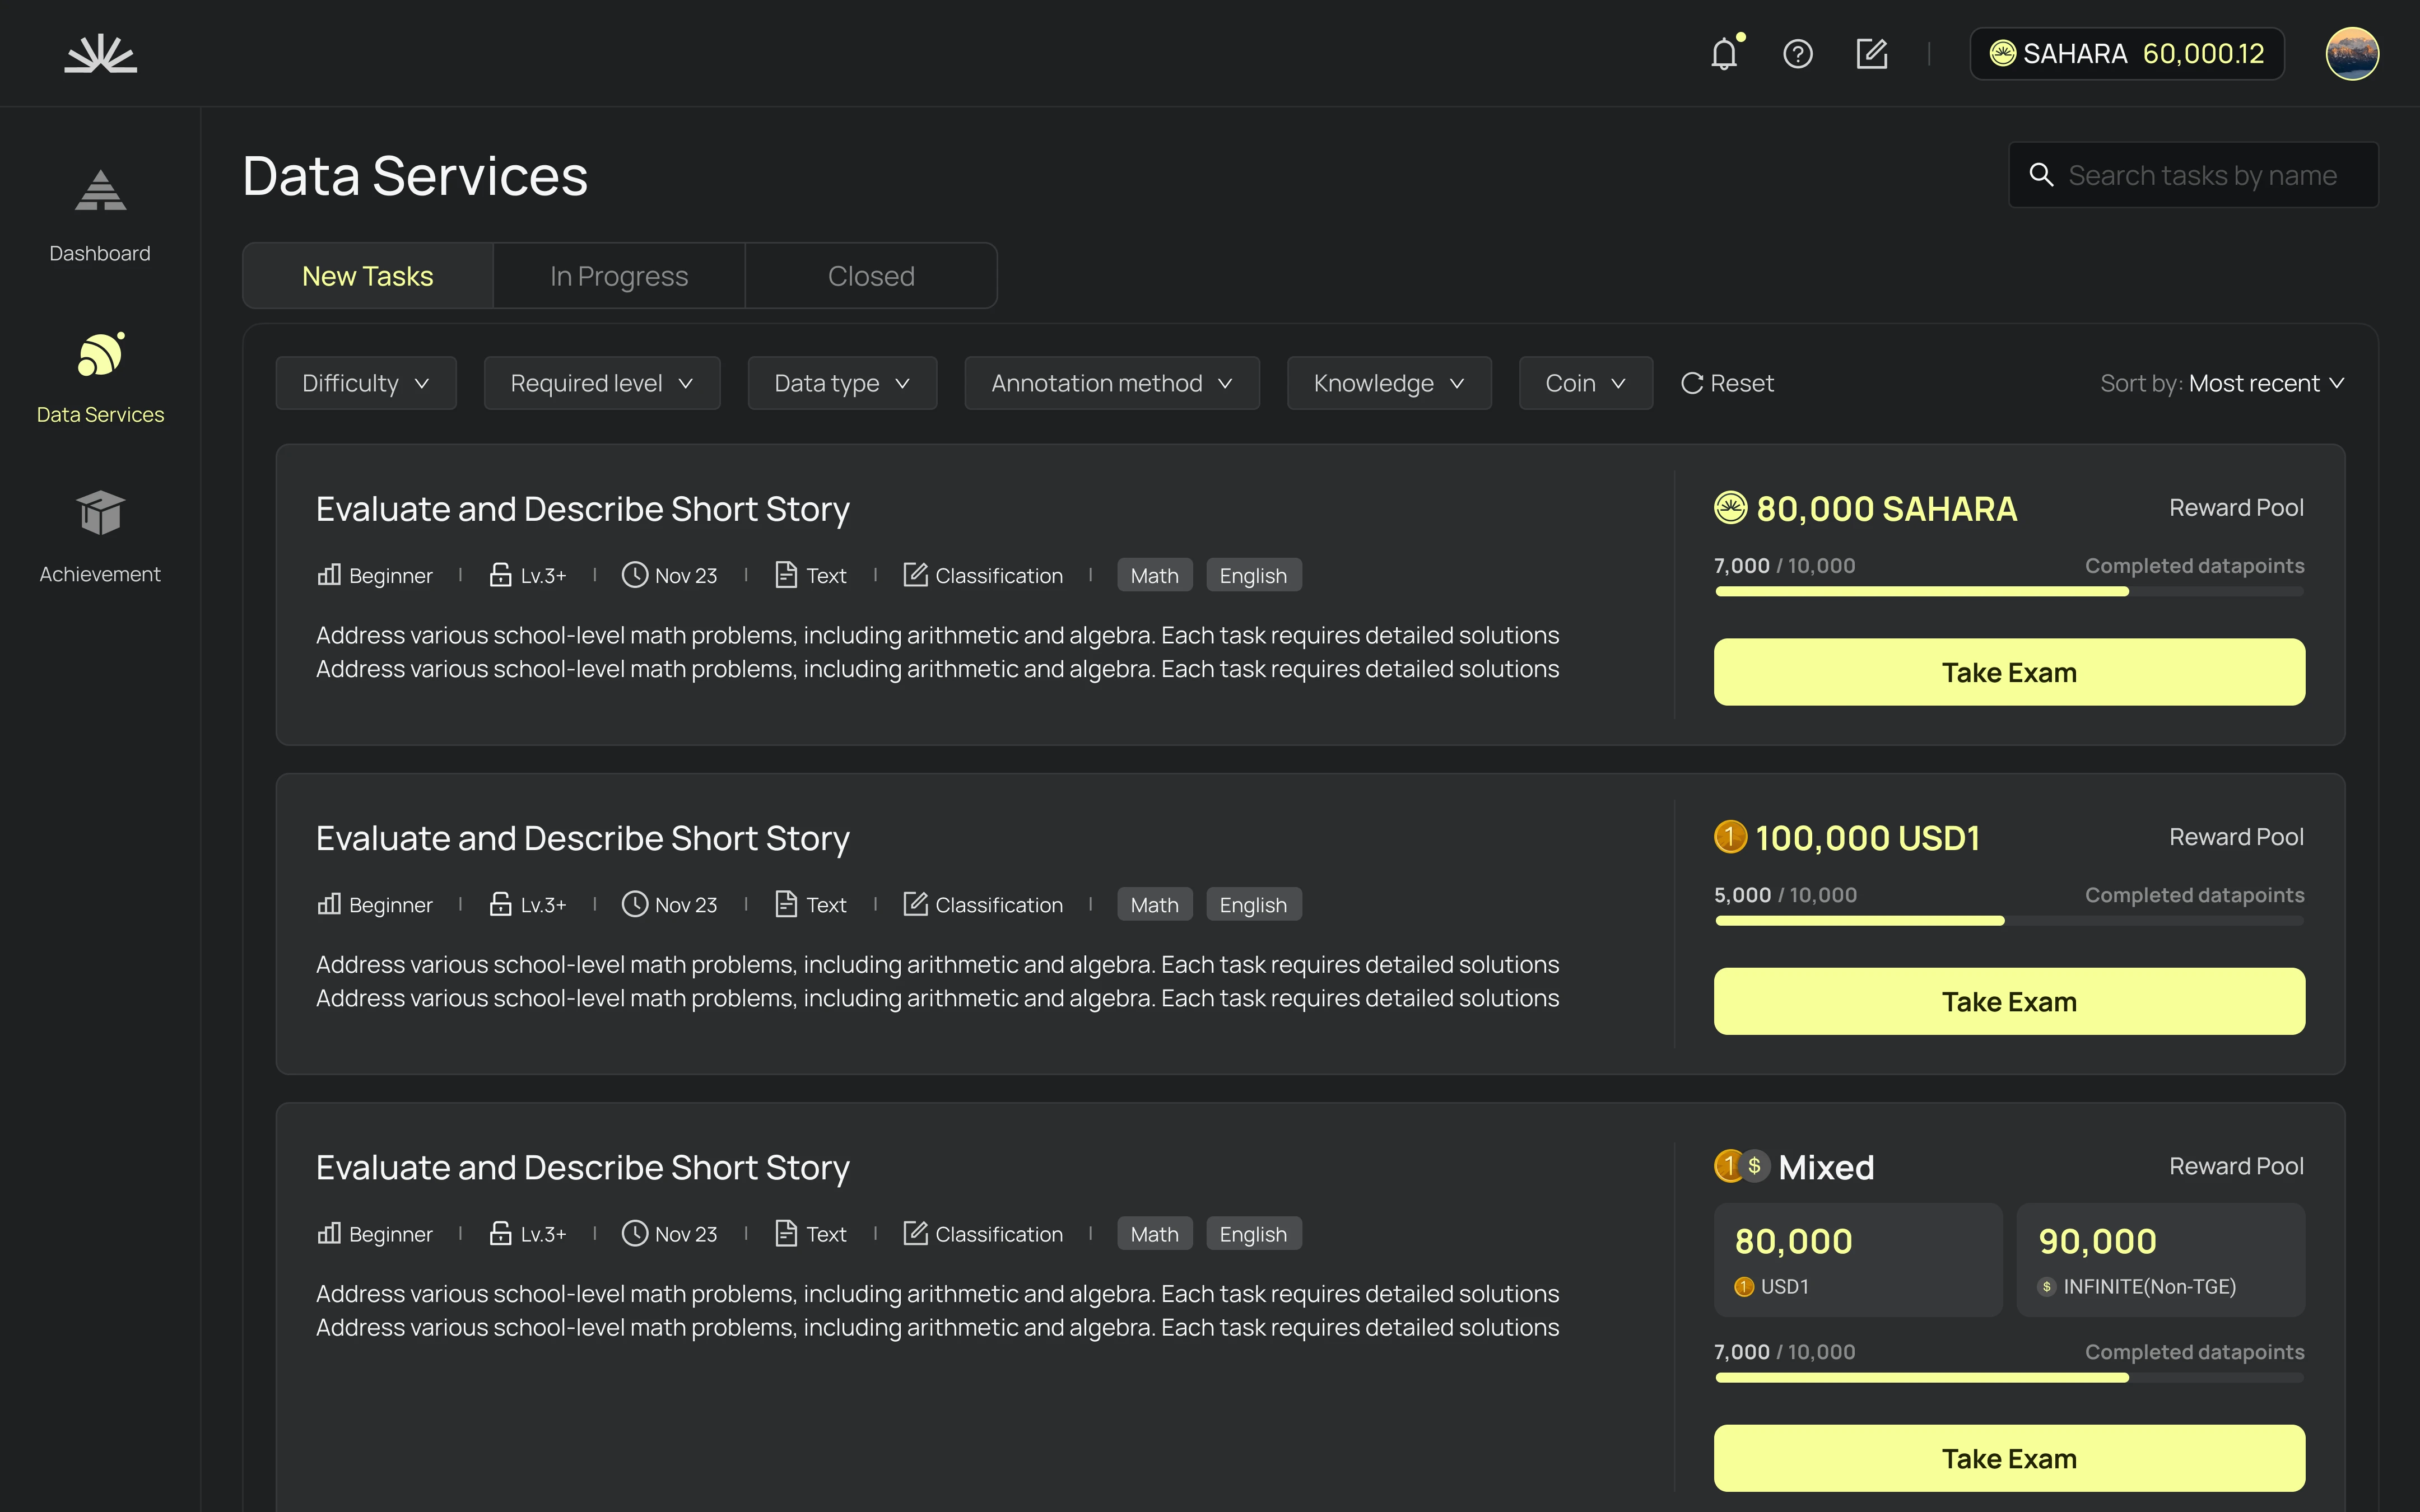The height and width of the screenshot is (1512, 2420).
Task: Open the Annotation method dropdown
Action: tap(1111, 383)
